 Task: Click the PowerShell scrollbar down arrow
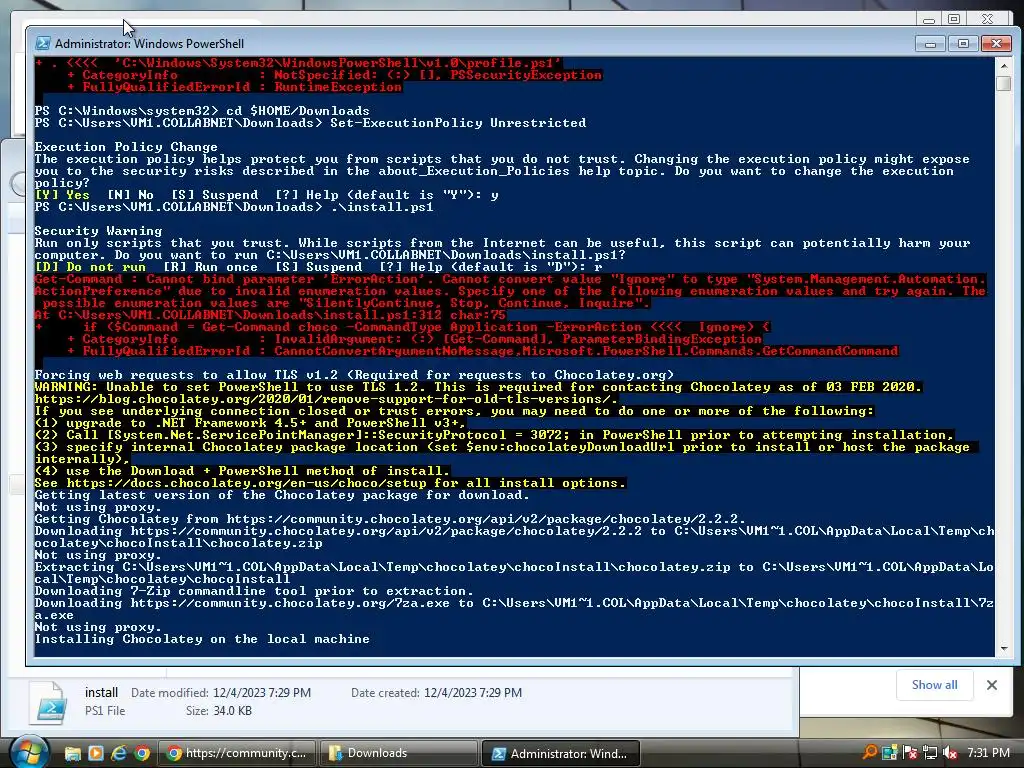pyautogui.click(x=1004, y=648)
